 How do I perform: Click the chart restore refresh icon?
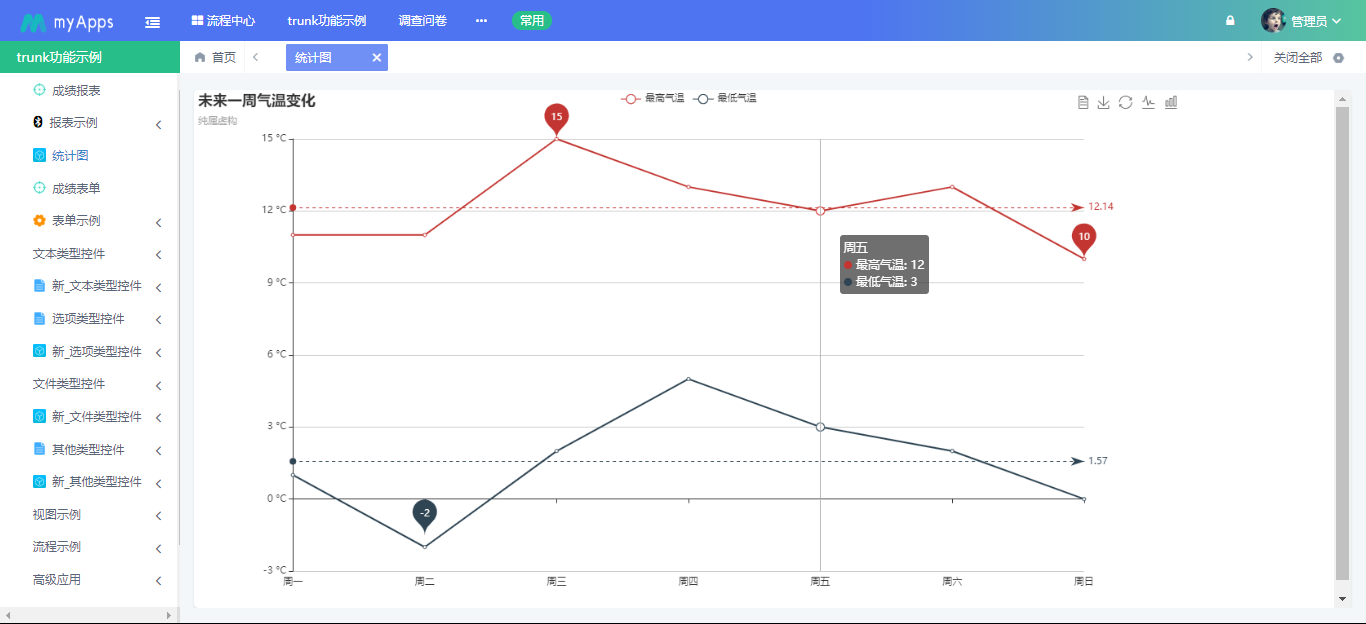(1126, 102)
